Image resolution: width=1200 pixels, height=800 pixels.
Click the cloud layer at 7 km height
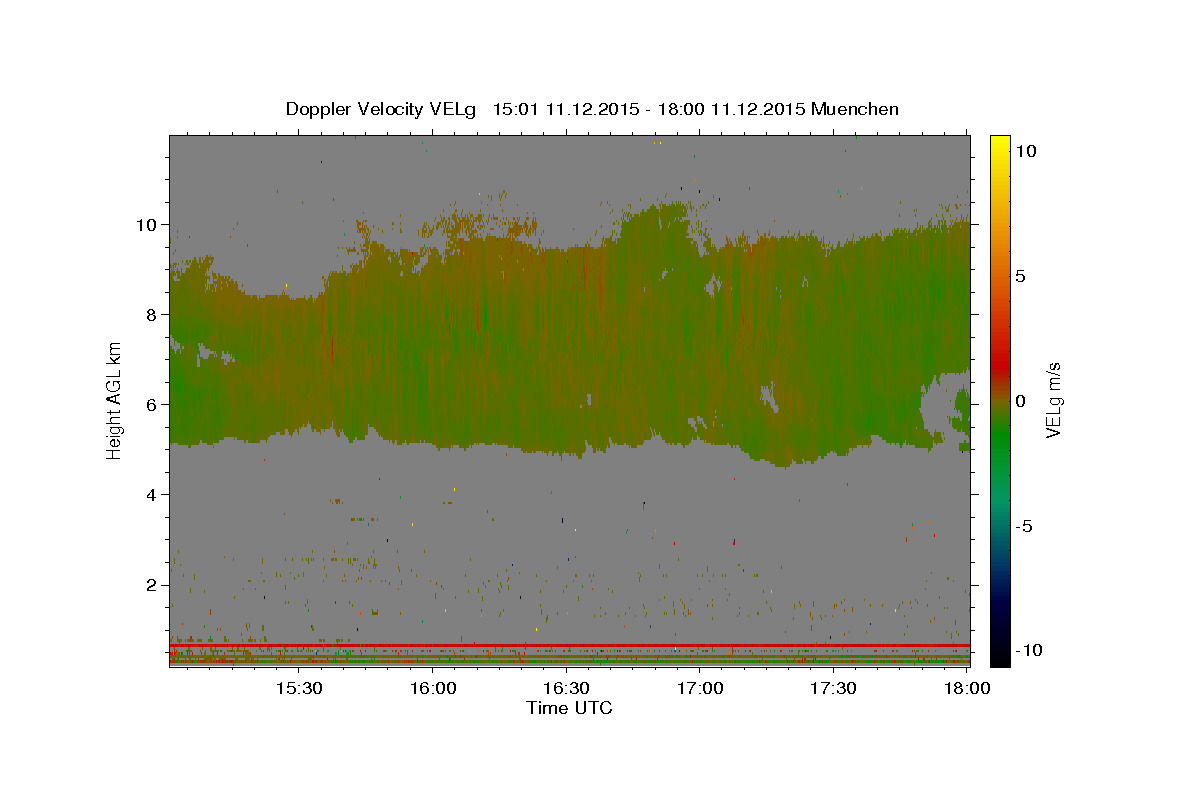[x=569, y=359]
